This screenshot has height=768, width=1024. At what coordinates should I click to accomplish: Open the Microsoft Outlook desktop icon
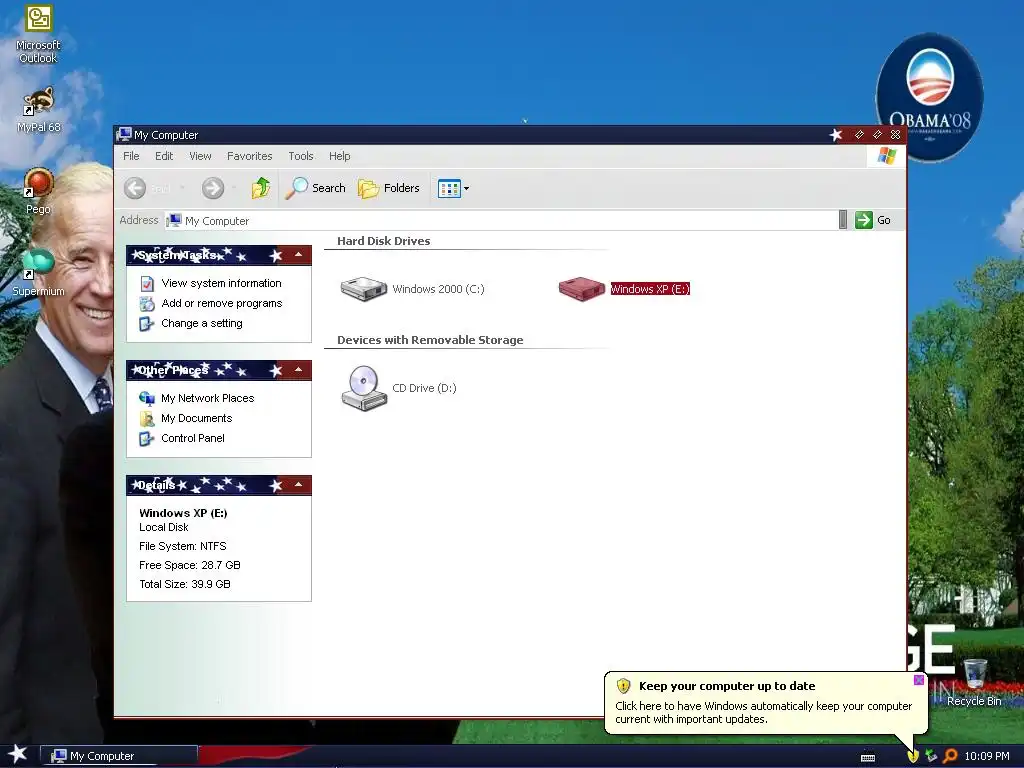pyautogui.click(x=38, y=34)
